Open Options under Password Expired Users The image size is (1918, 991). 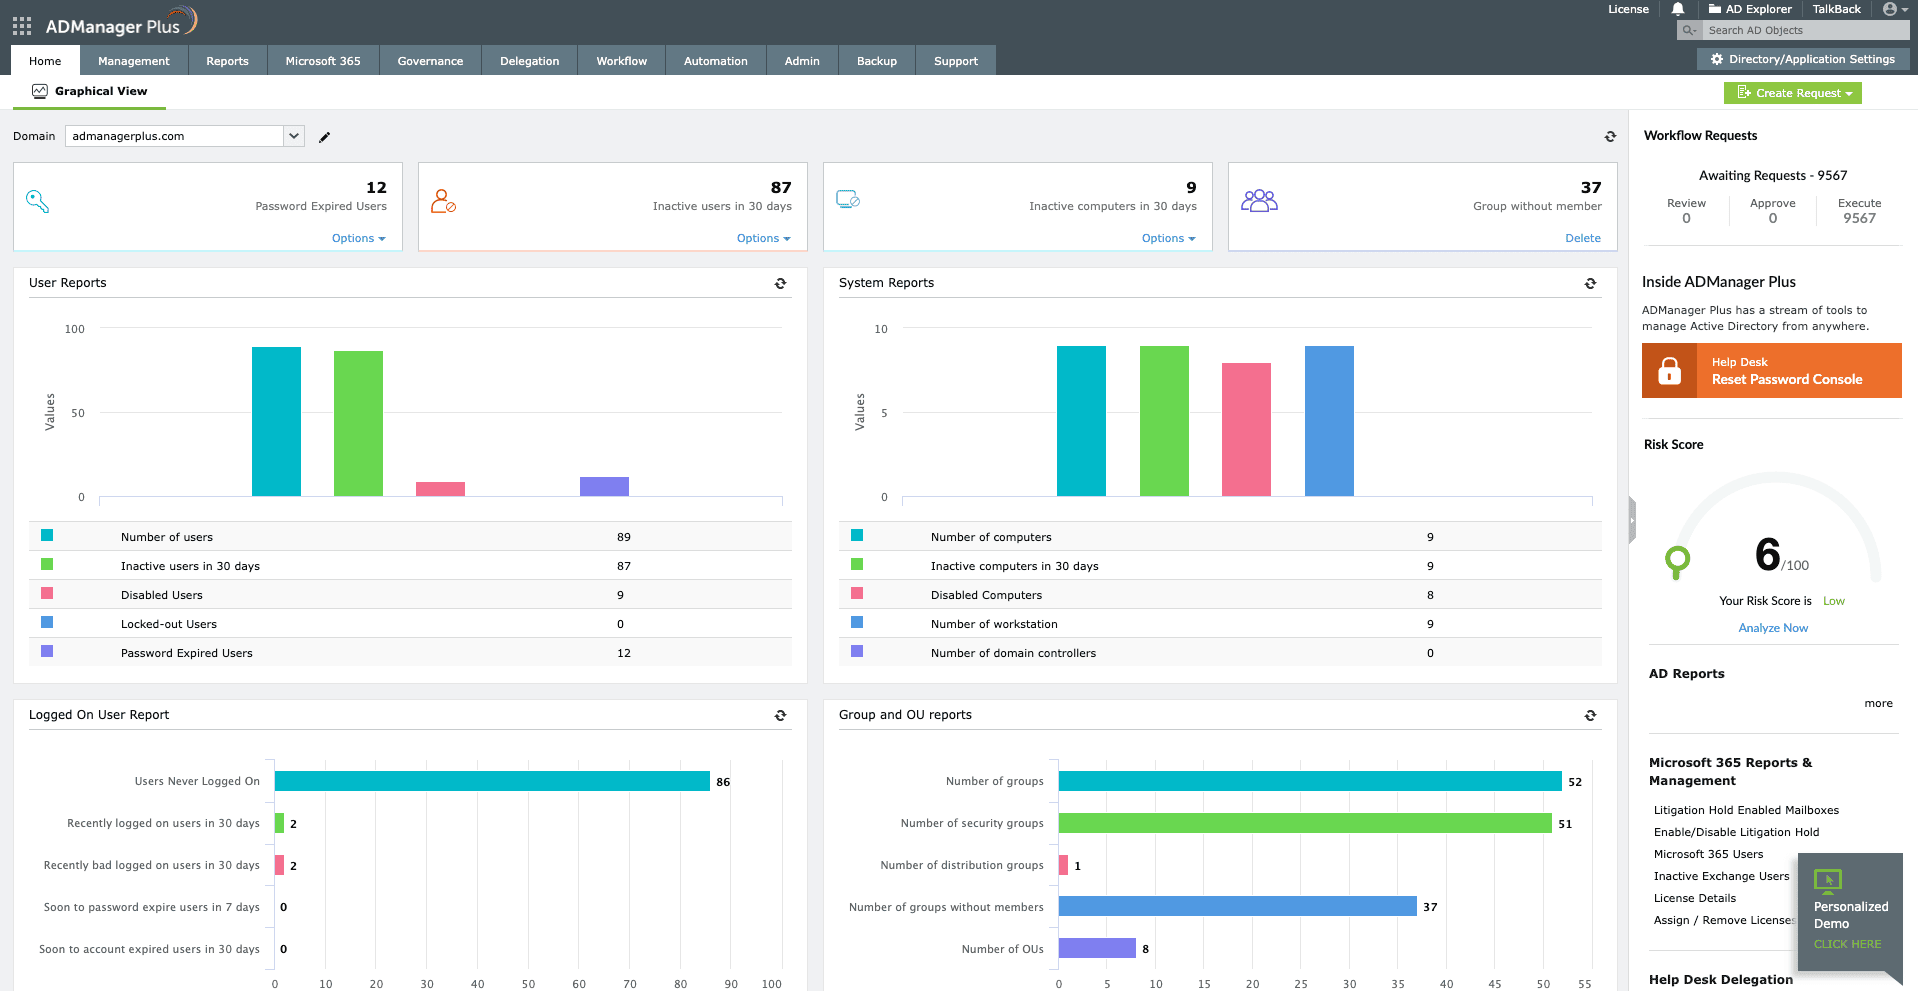(358, 238)
